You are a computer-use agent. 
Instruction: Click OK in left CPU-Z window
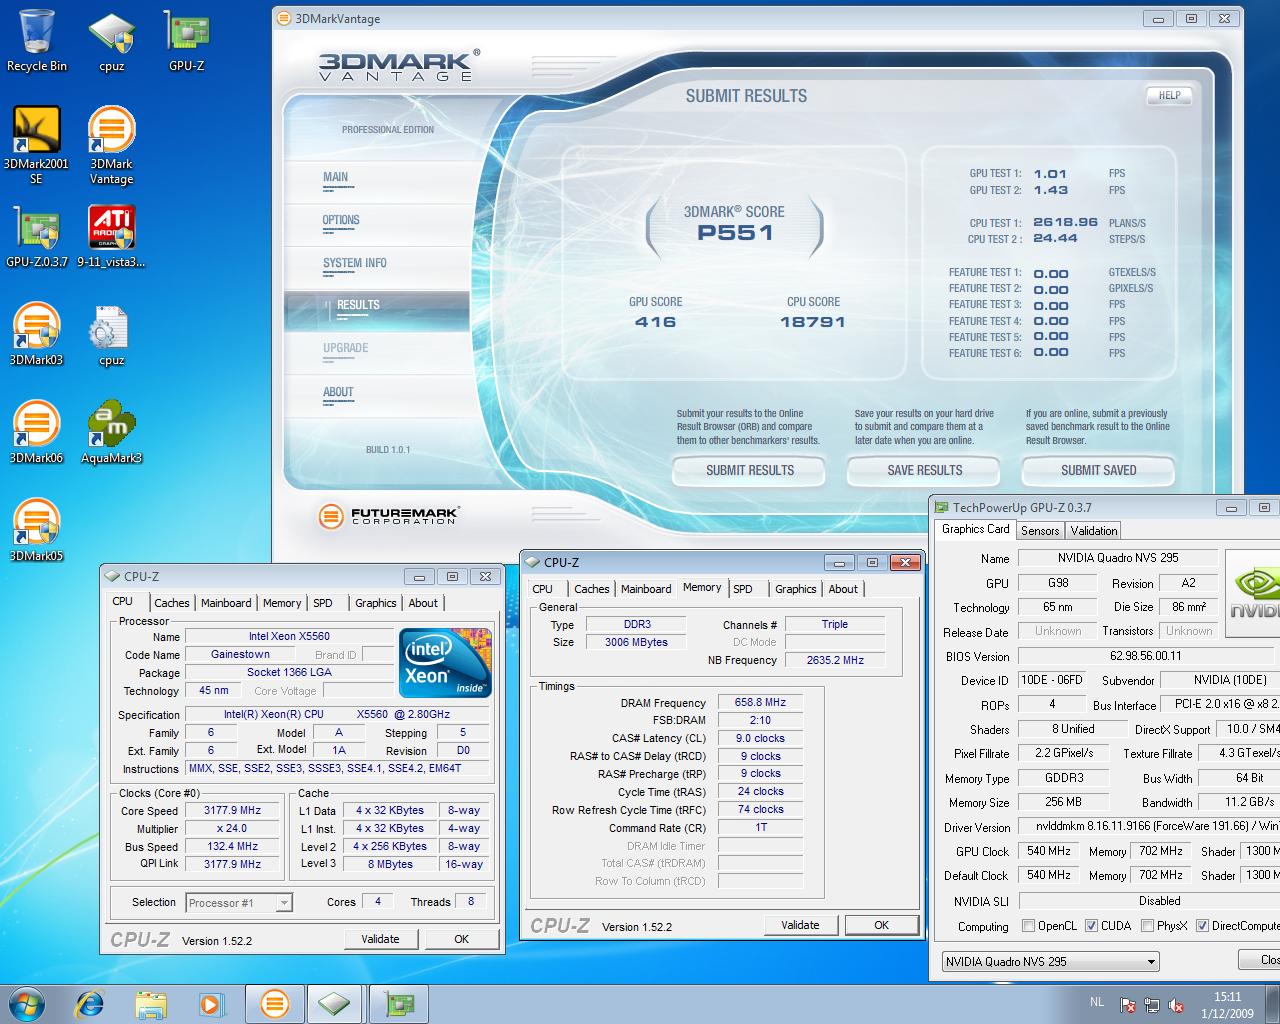pos(461,939)
